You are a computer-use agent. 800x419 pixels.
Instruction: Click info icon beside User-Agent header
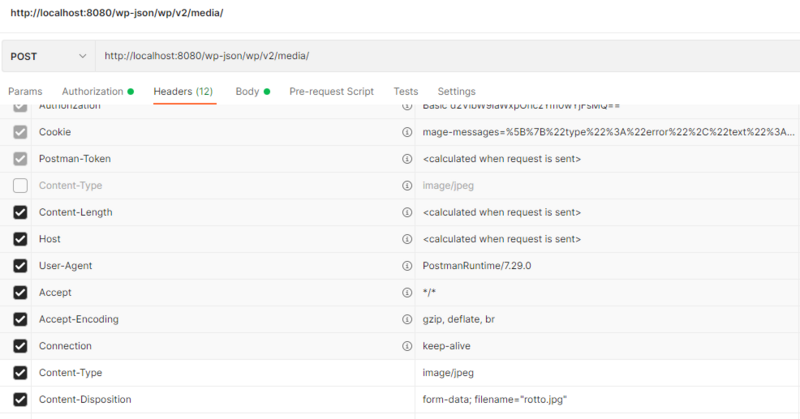click(x=407, y=266)
